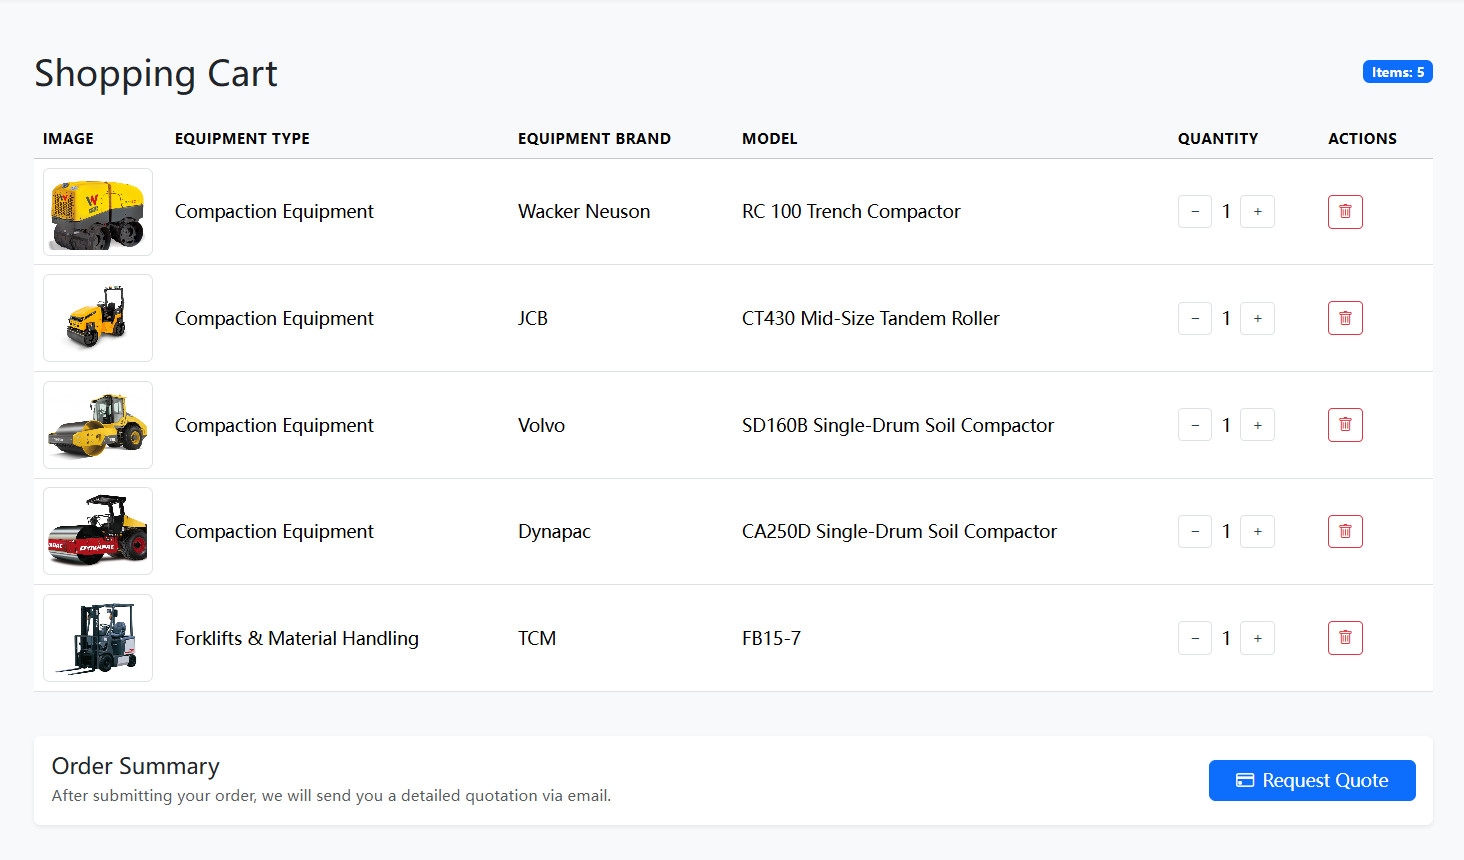Click the IMAGE column header
This screenshot has width=1464, height=860.
click(x=68, y=139)
